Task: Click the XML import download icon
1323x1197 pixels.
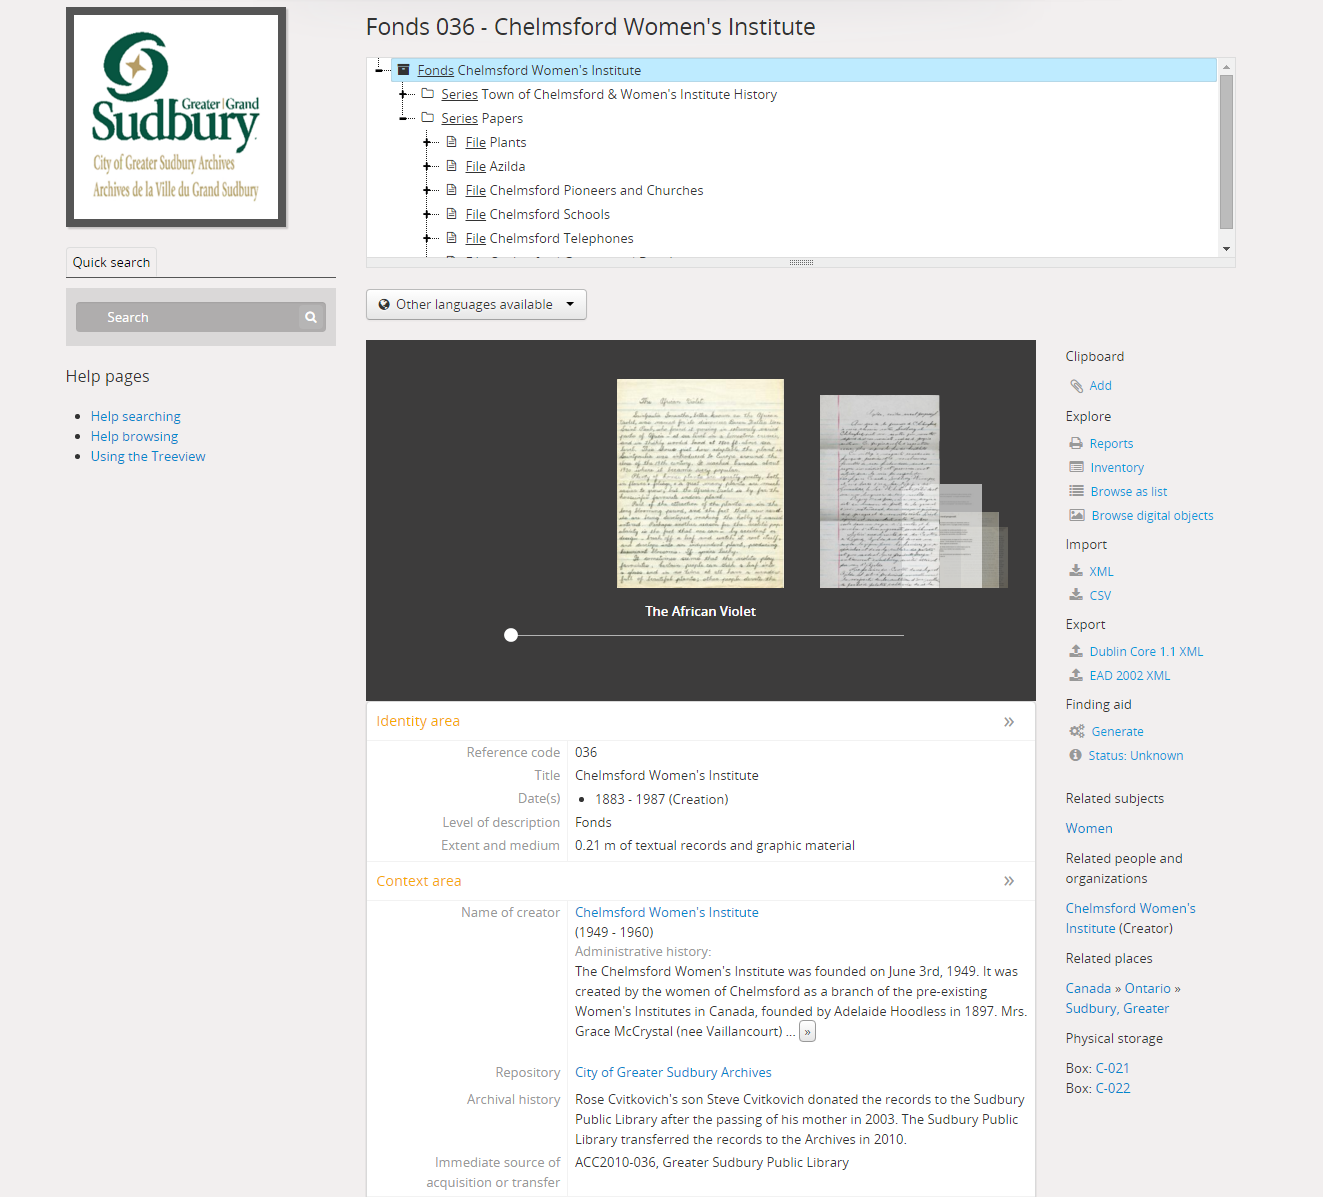Action: [x=1076, y=570]
